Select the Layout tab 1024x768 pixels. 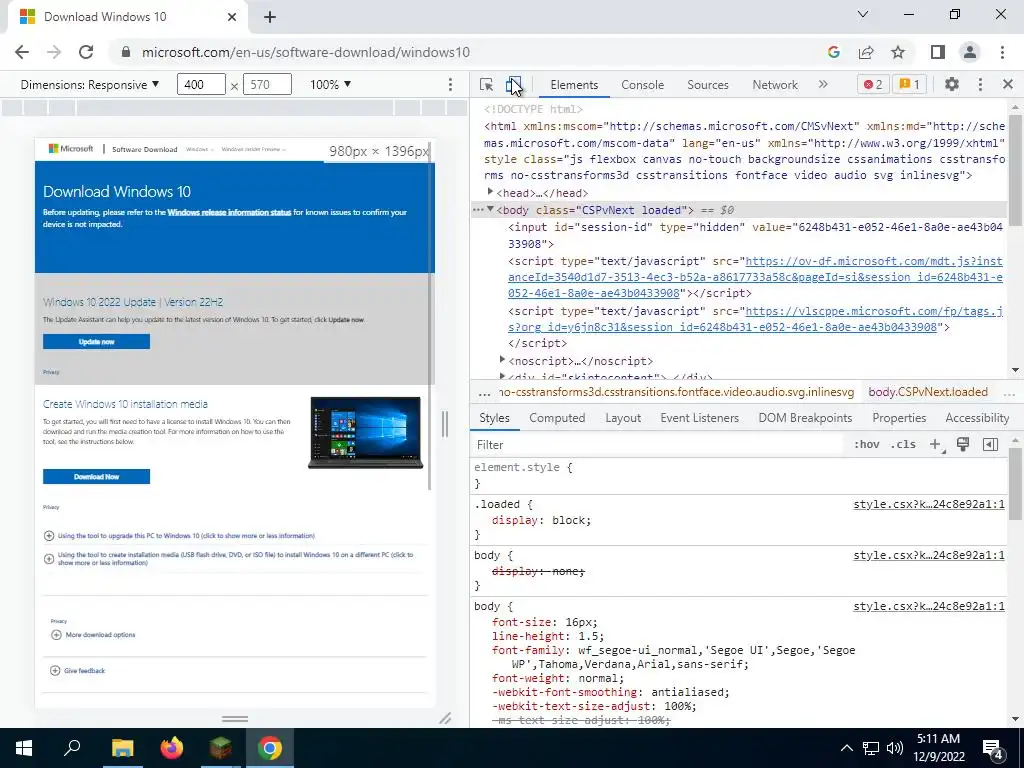[623, 418]
